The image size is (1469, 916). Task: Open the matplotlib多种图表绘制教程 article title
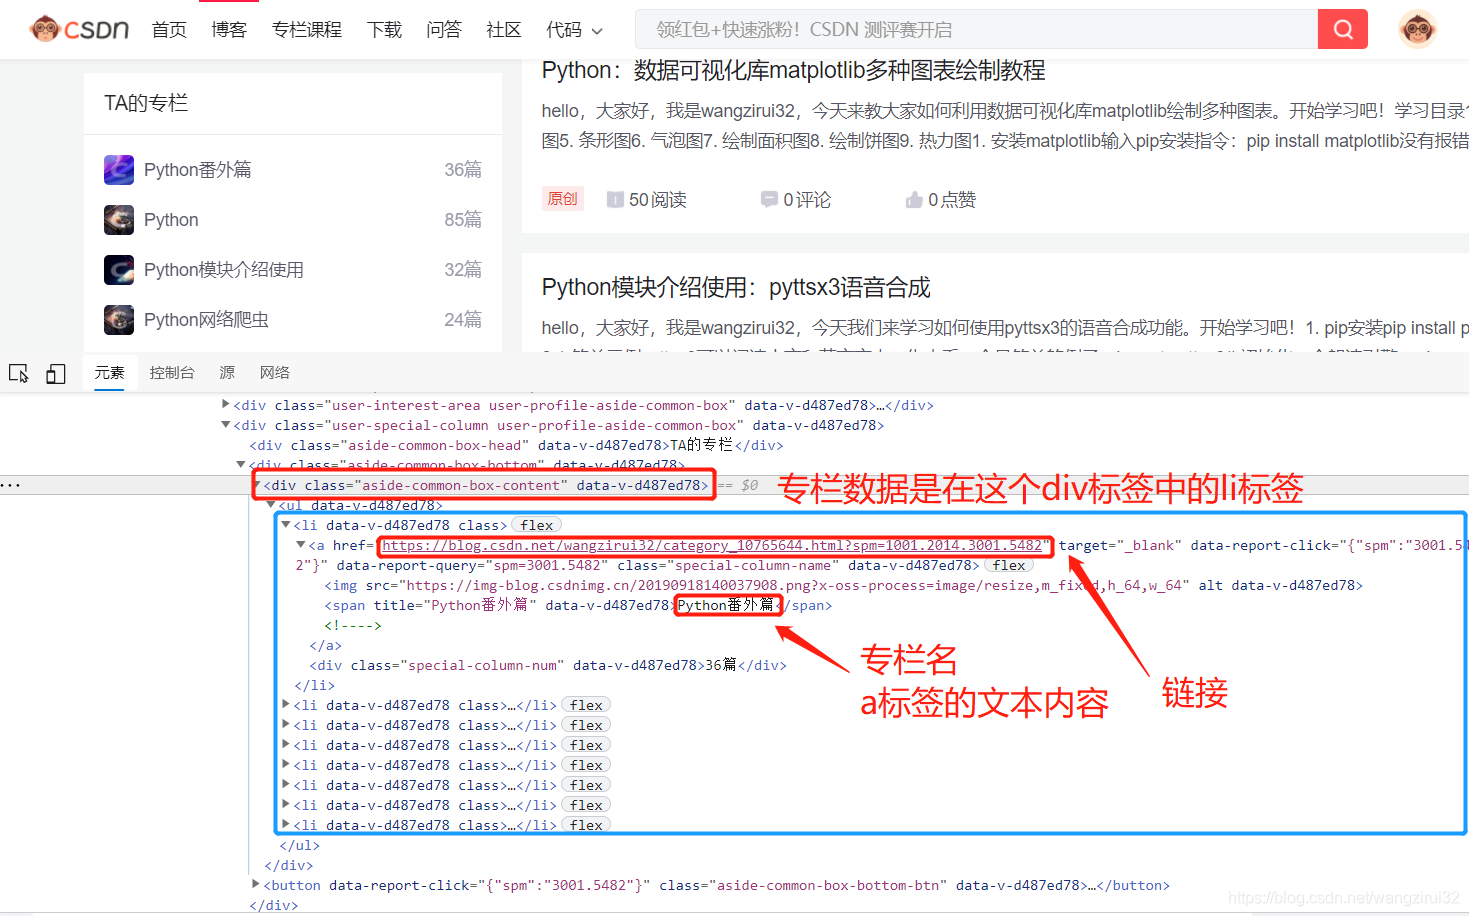coord(793,70)
